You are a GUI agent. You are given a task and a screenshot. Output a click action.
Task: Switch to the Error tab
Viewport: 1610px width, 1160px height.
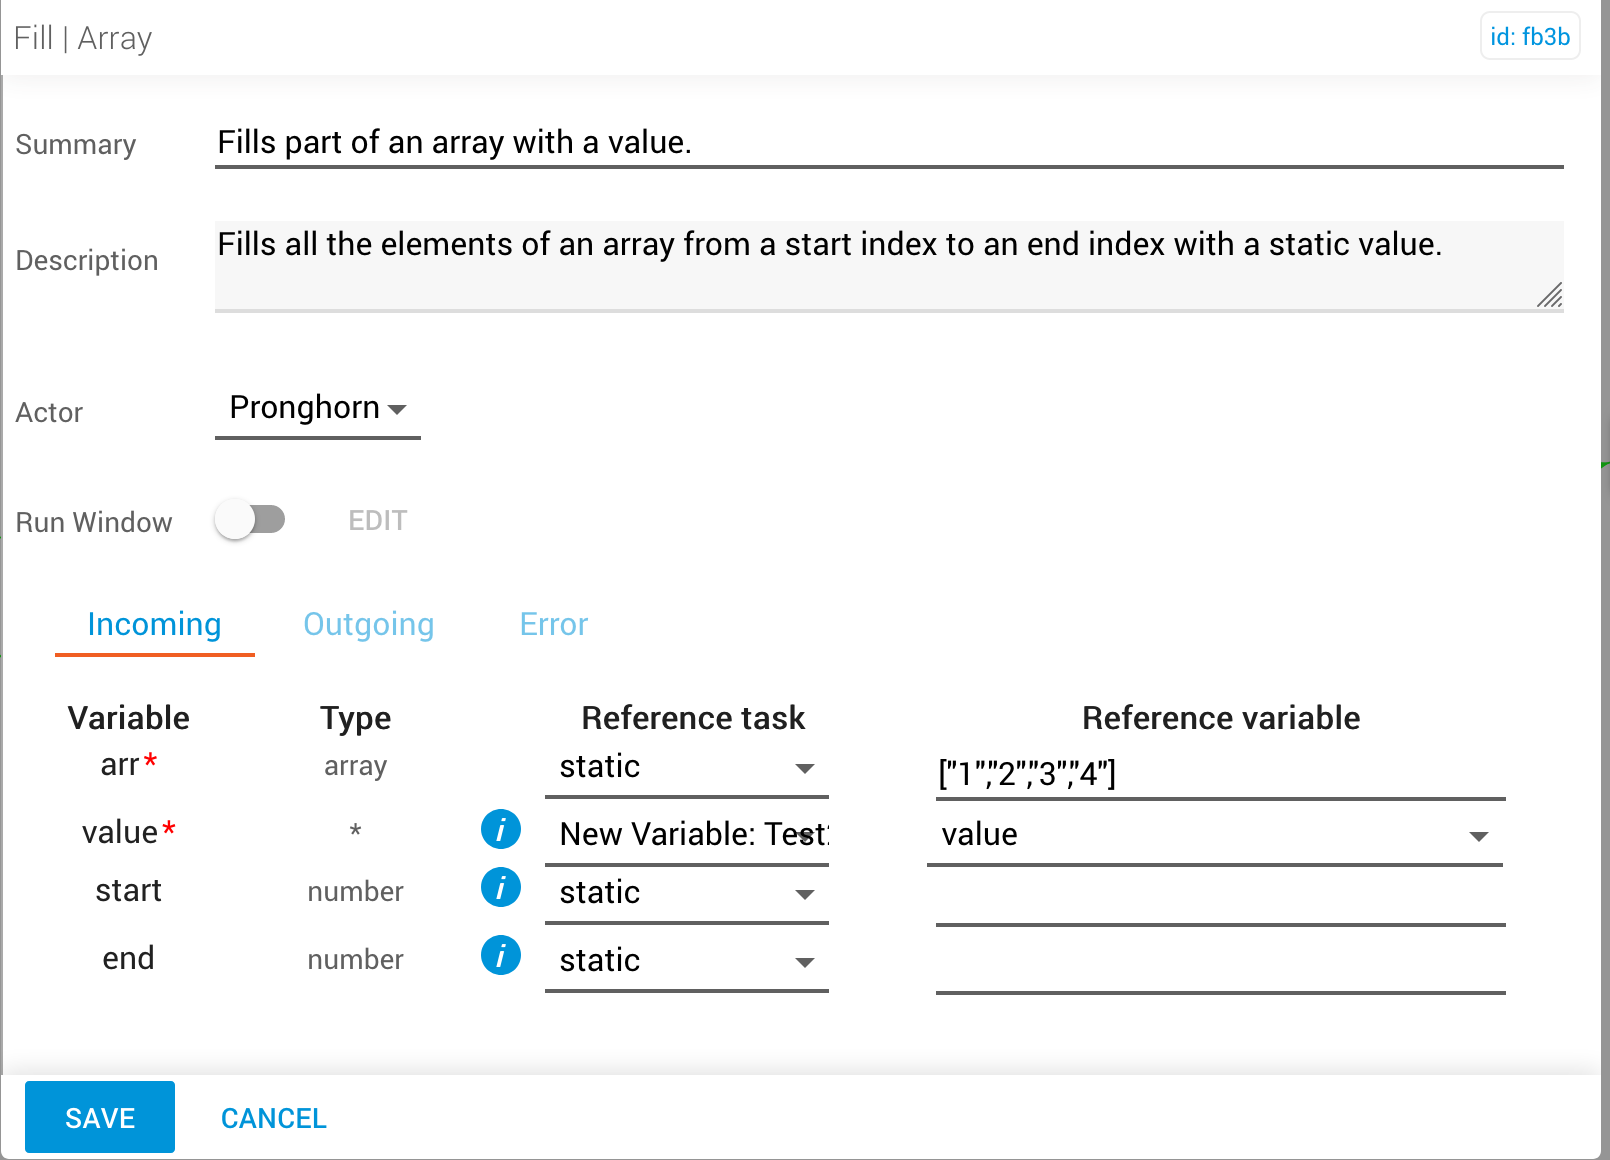point(554,625)
